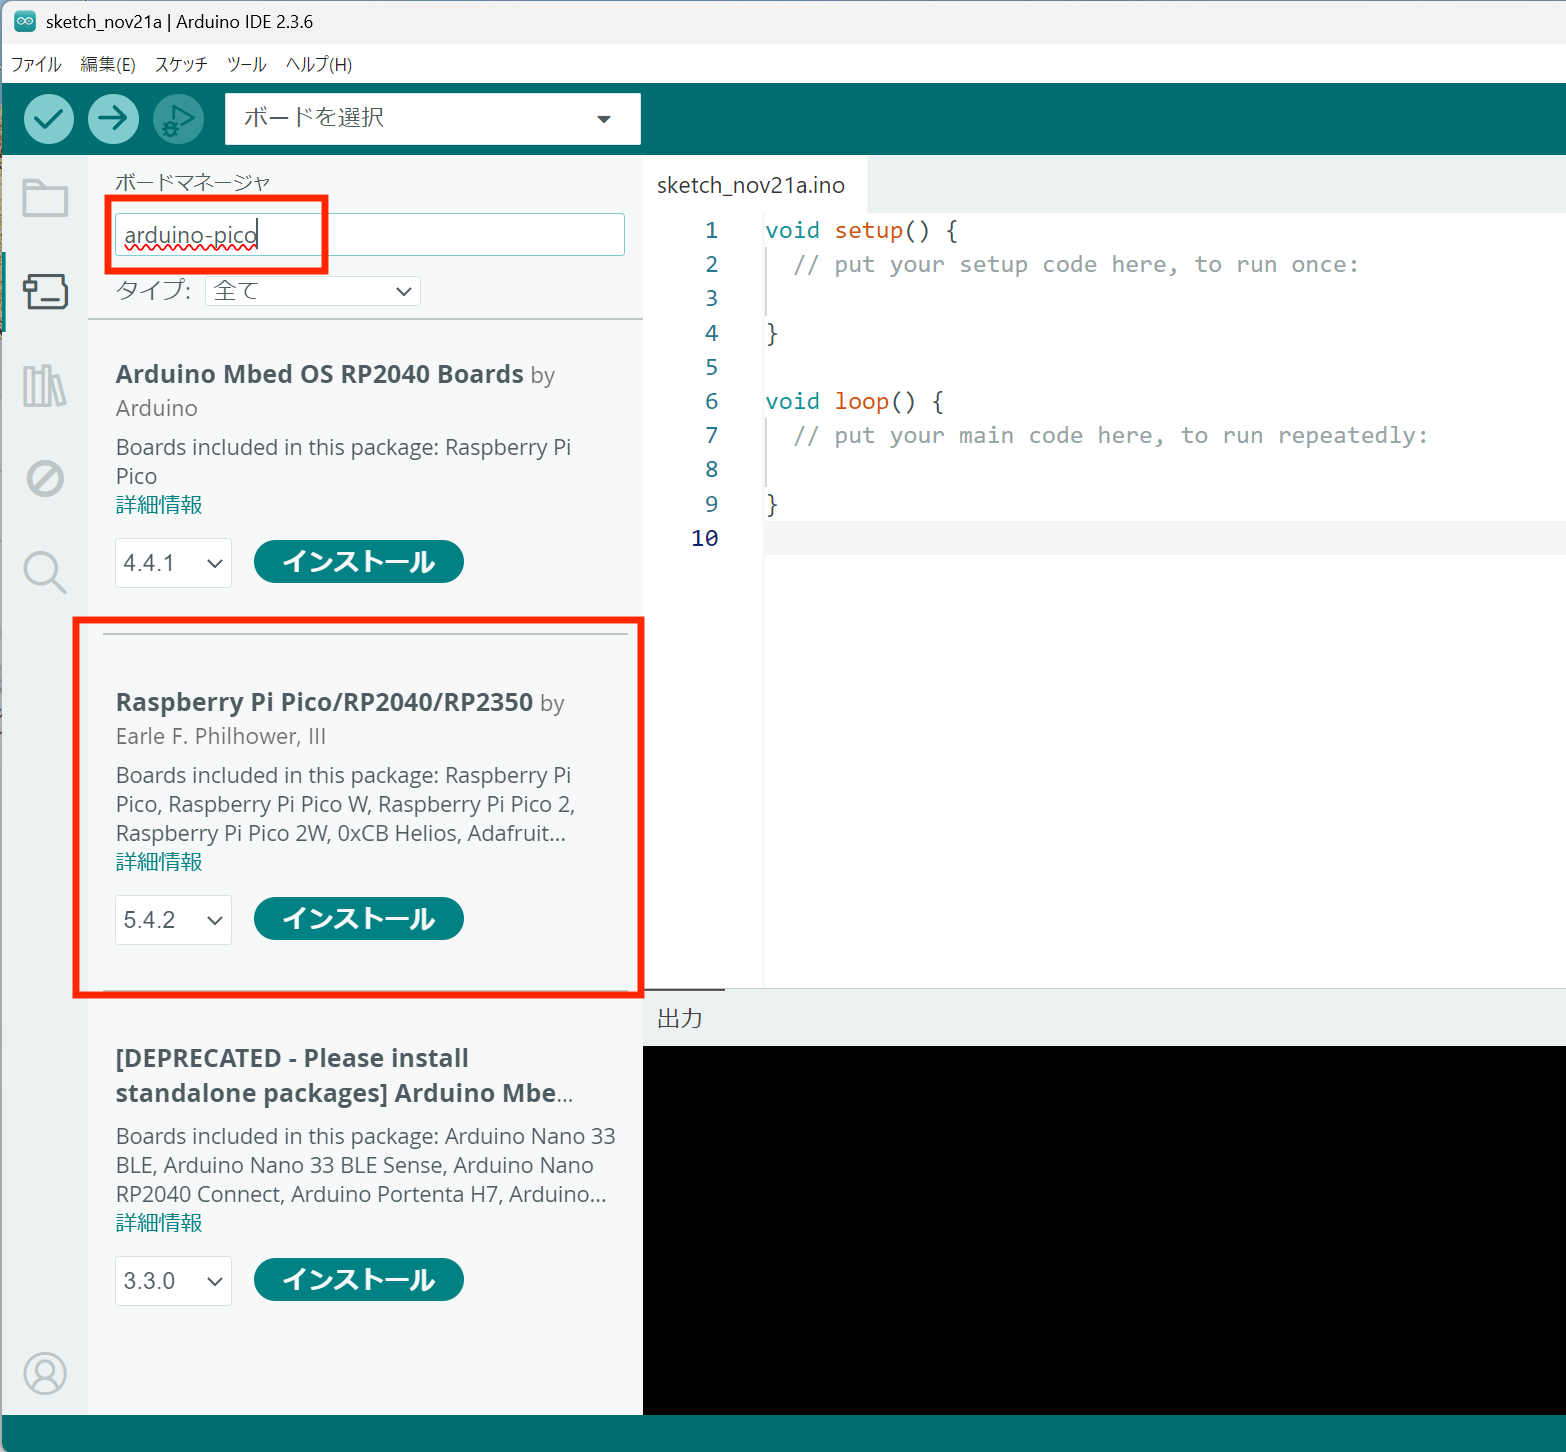The image size is (1566, 1452).
Task: Open the Sketchbook folder icon in the sidebar
Action: coord(45,198)
